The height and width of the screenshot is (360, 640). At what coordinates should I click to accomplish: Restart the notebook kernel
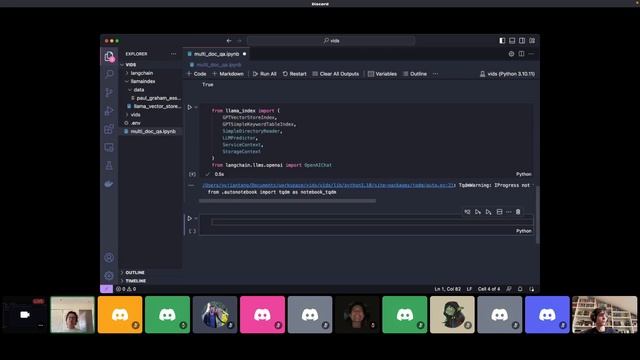click(294, 74)
